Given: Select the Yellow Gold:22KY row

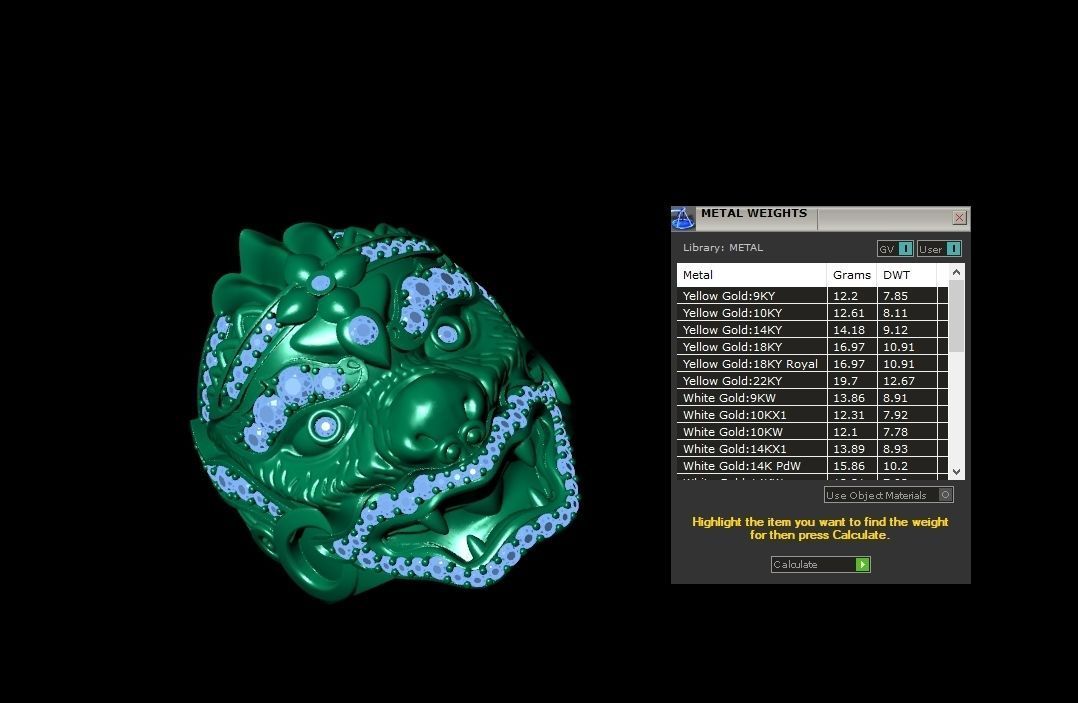Looking at the screenshot, I should (812, 381).
